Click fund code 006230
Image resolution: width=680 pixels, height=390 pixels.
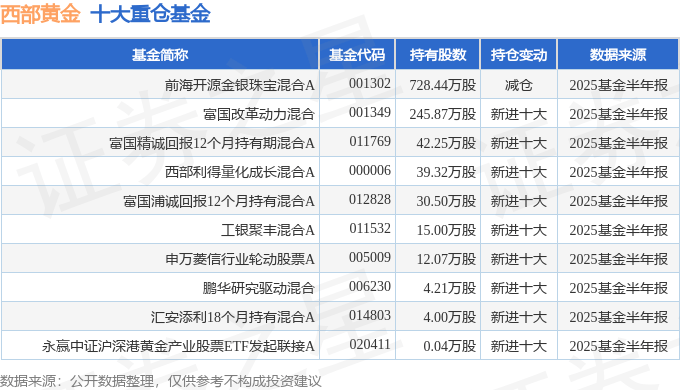click(x=370, y=286)
